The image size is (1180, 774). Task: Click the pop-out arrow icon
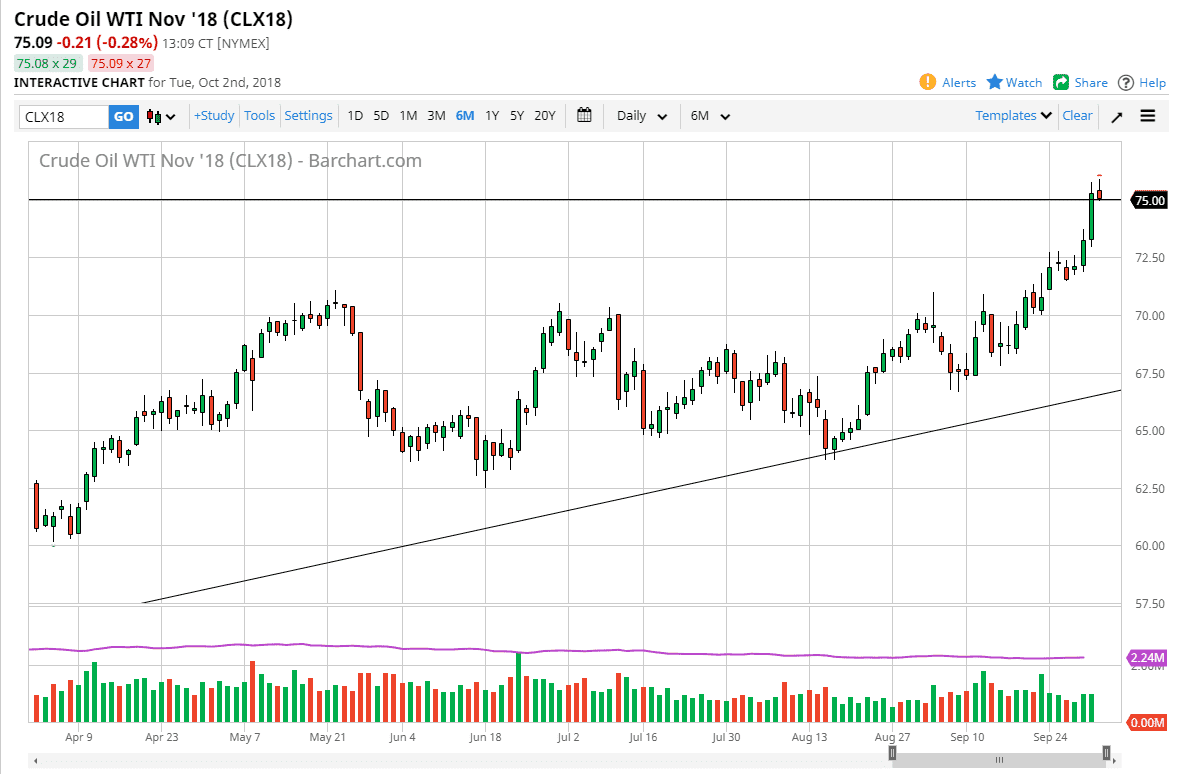pos(1116,116)
